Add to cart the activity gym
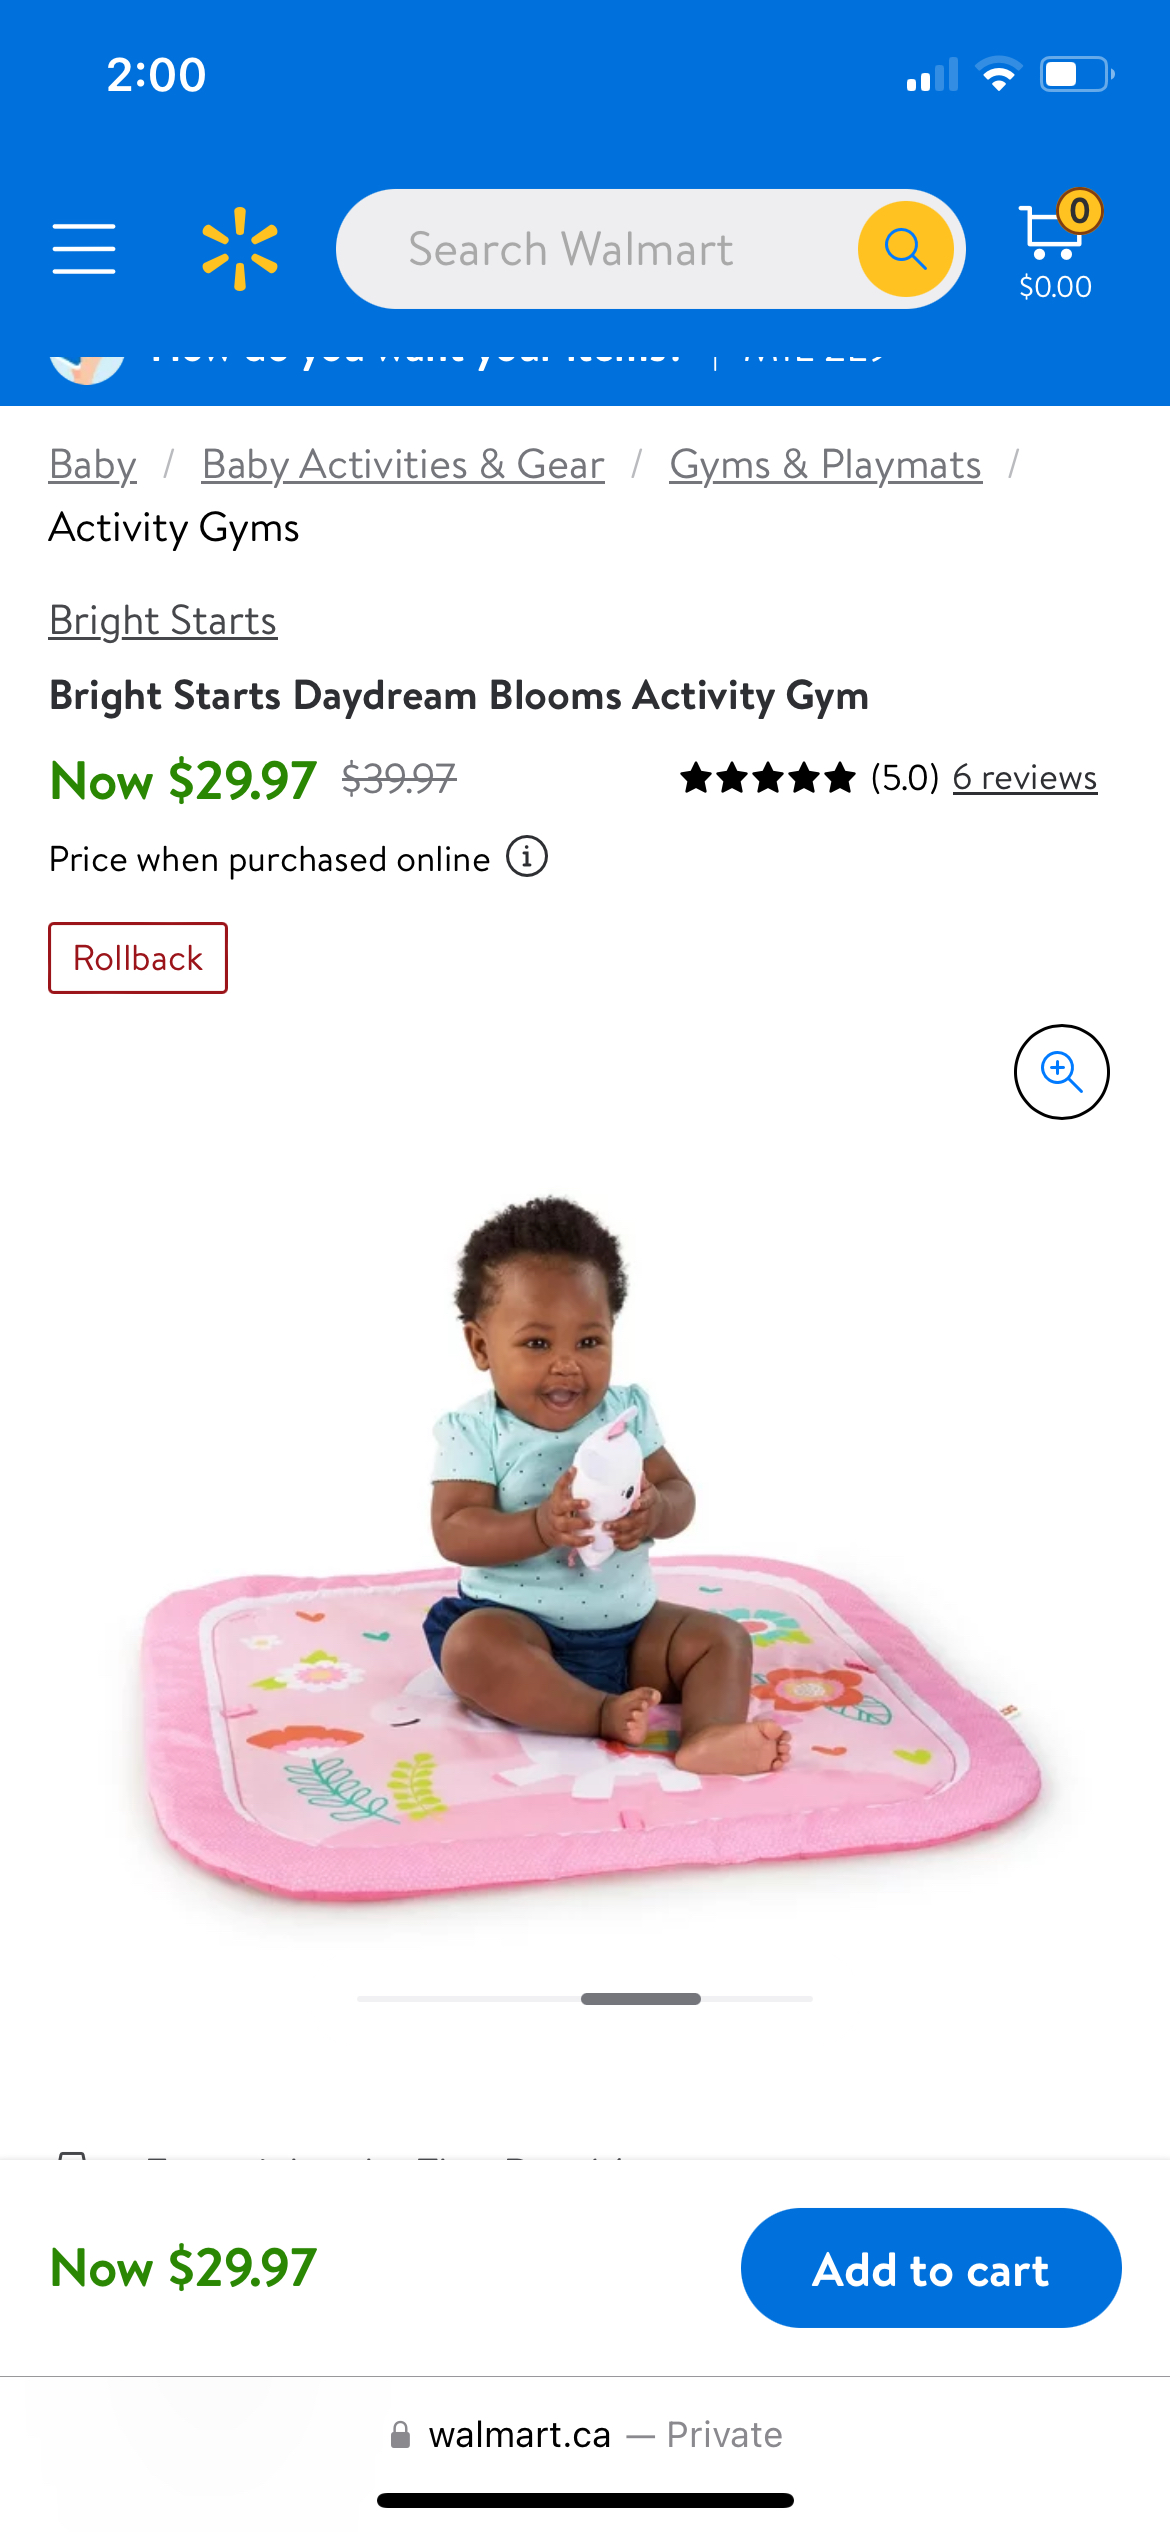Screen dimensions: 1170x2532 point(931,2268)
